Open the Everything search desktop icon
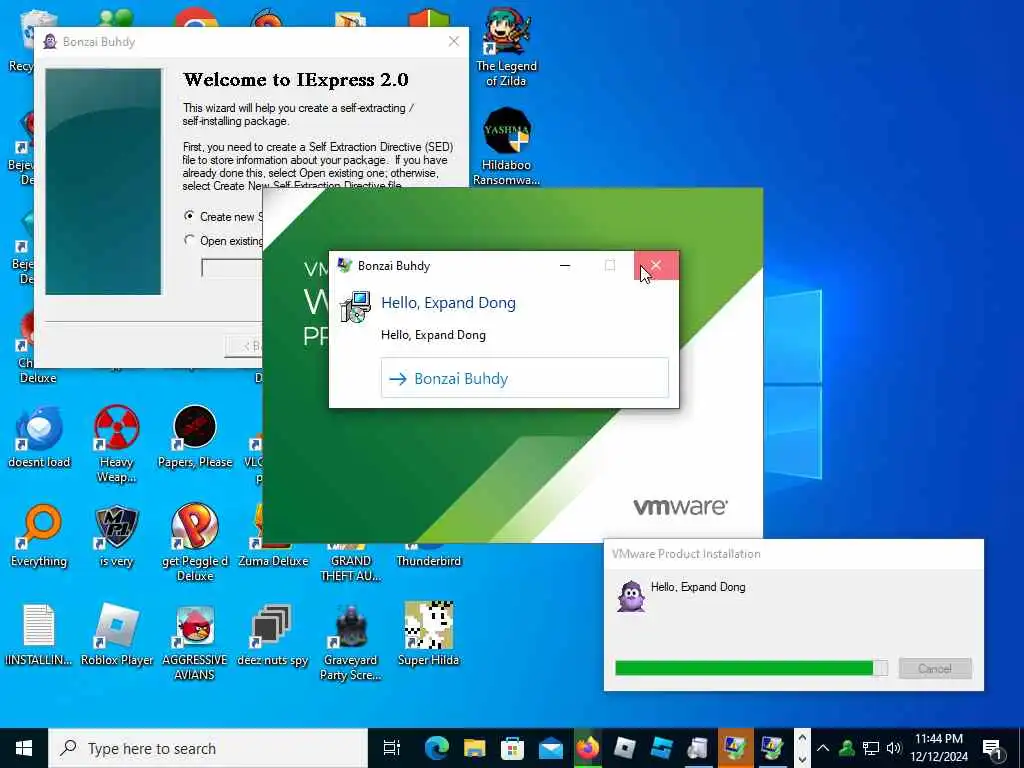The width and height of the screenshot is (1024, 768). pyautogui.click(x=39, y=536)
